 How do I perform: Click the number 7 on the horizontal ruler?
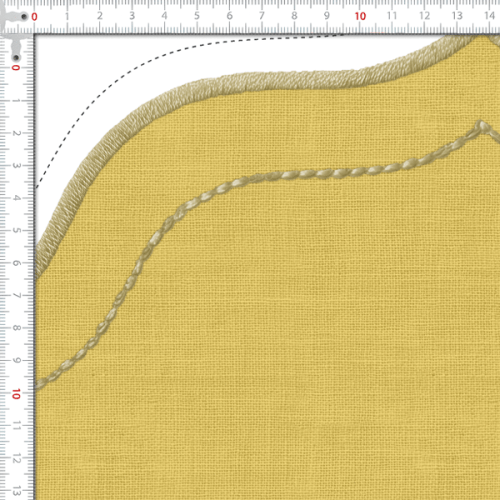click(x=262, y=16)
